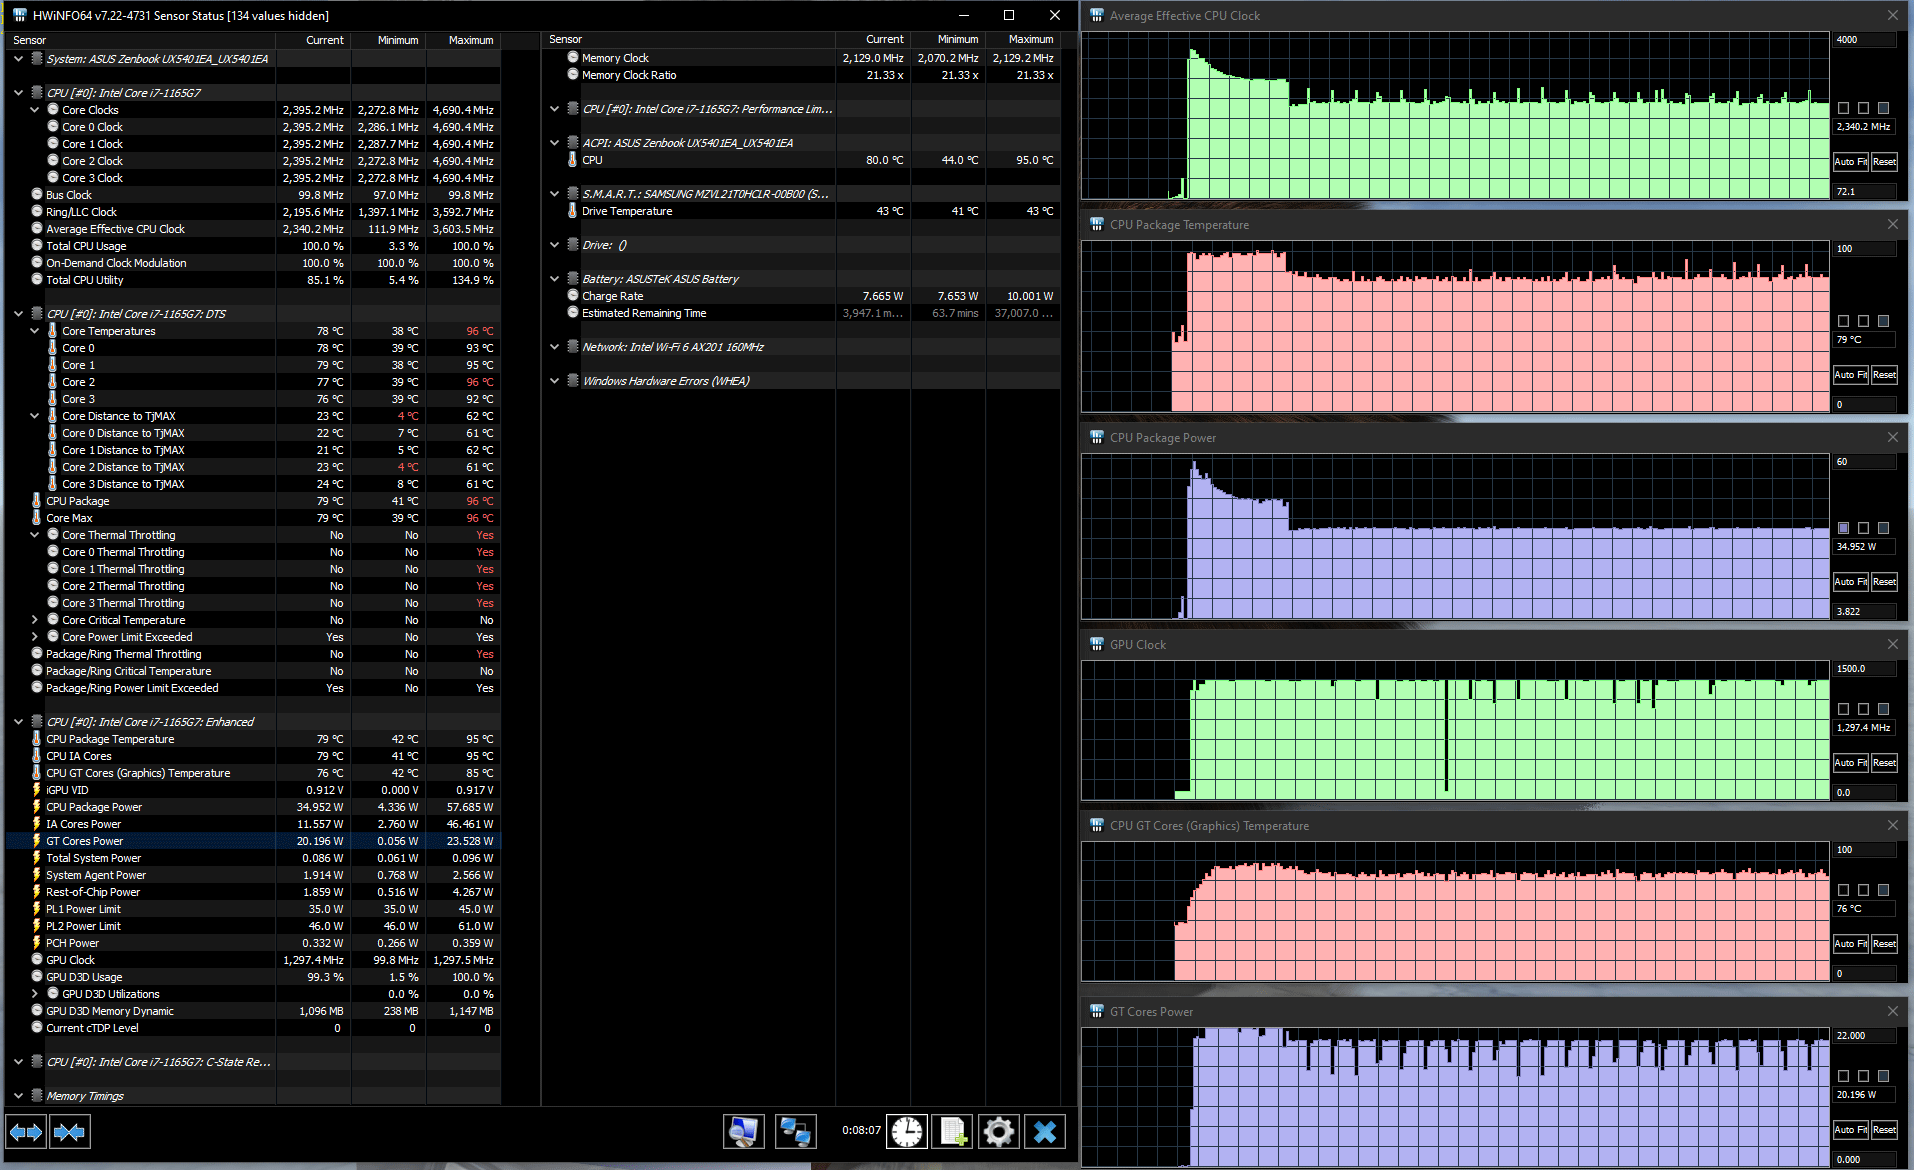Click Reset in GT Cores Power graph
This screenshot has width=1914, height=1170.
click(1884, 1130)
